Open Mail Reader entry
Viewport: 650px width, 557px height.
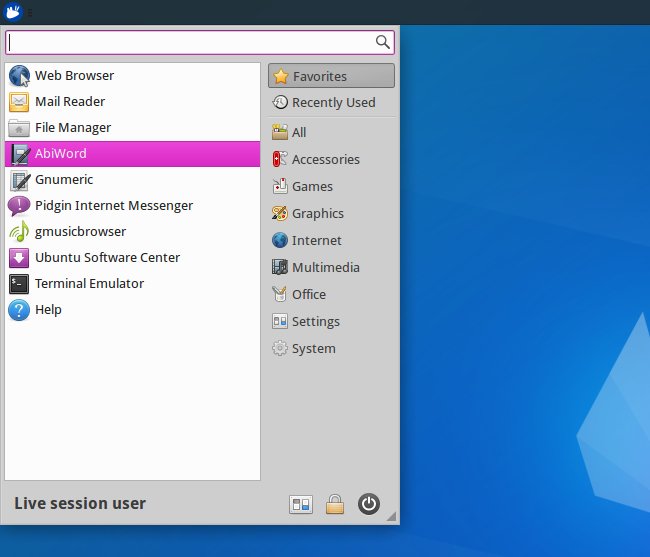[x=133, y=102]
